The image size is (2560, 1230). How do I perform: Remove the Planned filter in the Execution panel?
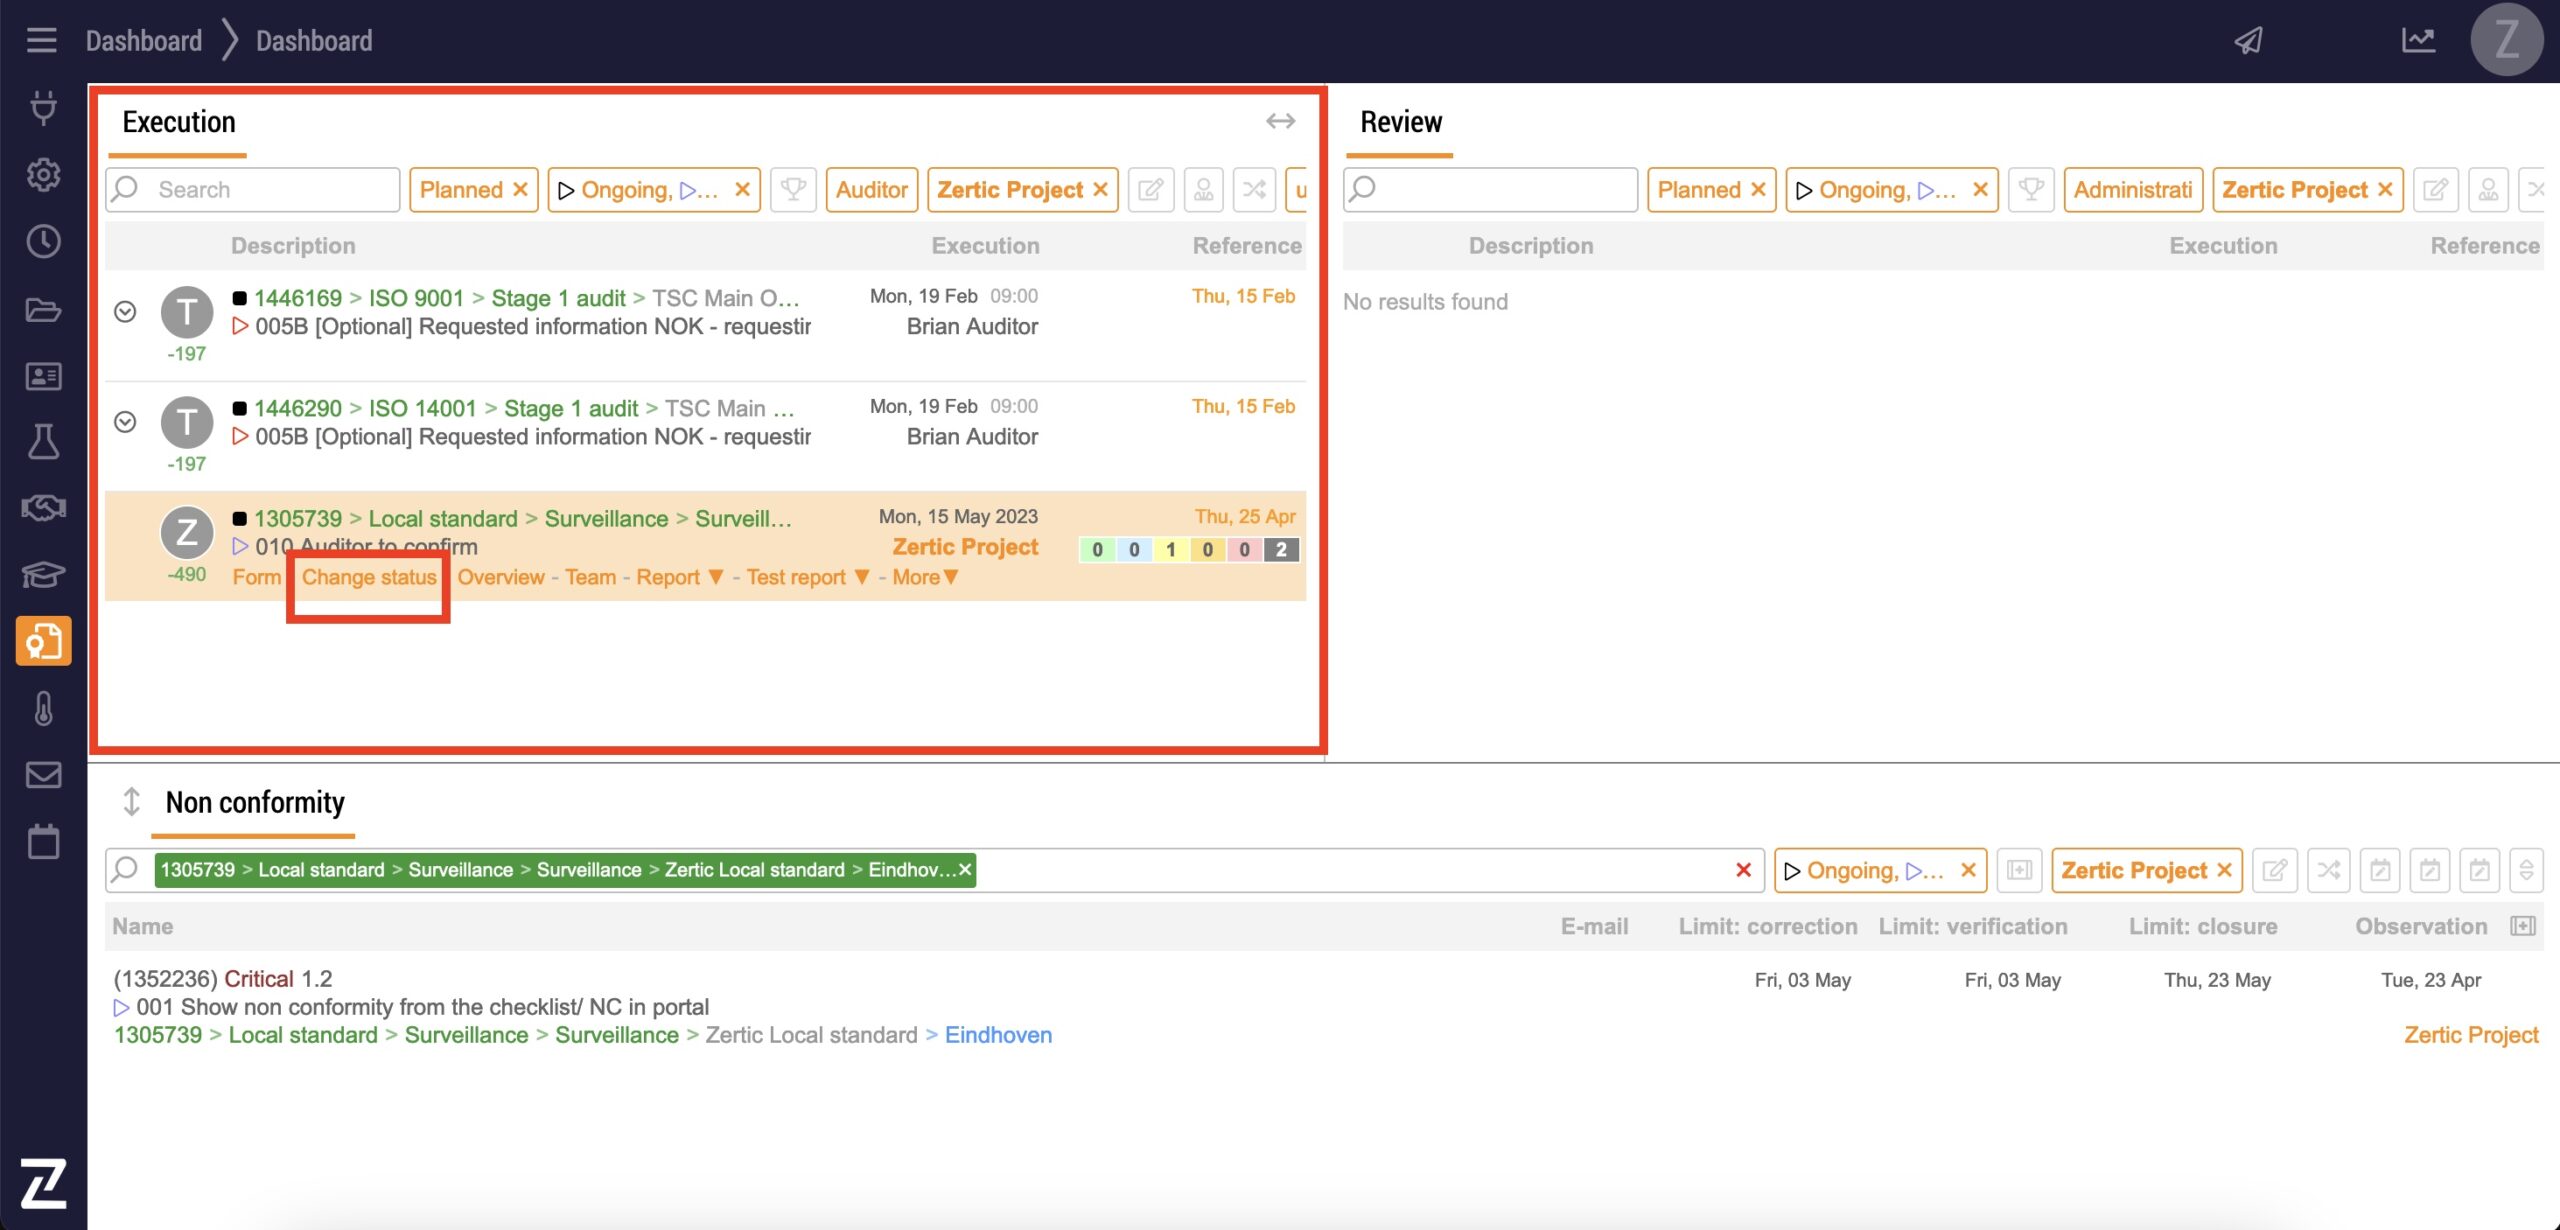(x=520, y=190)
